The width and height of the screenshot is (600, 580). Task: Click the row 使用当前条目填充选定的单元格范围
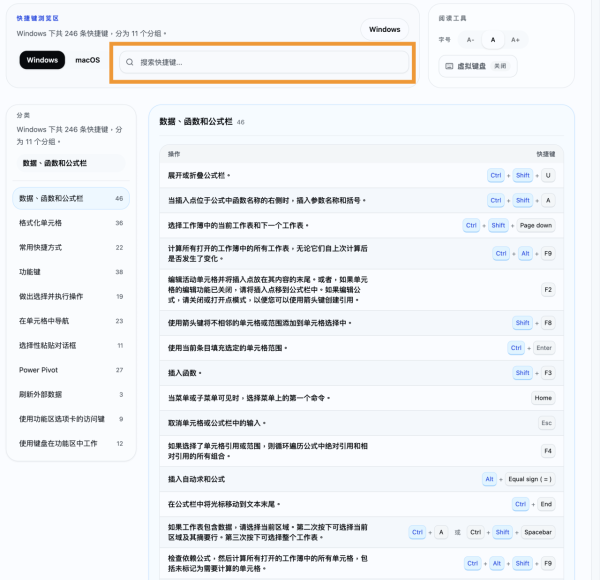tap(361, 348)
